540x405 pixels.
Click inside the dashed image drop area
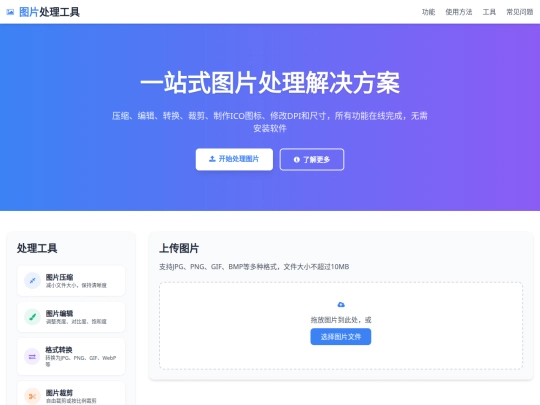pos(341,325)
